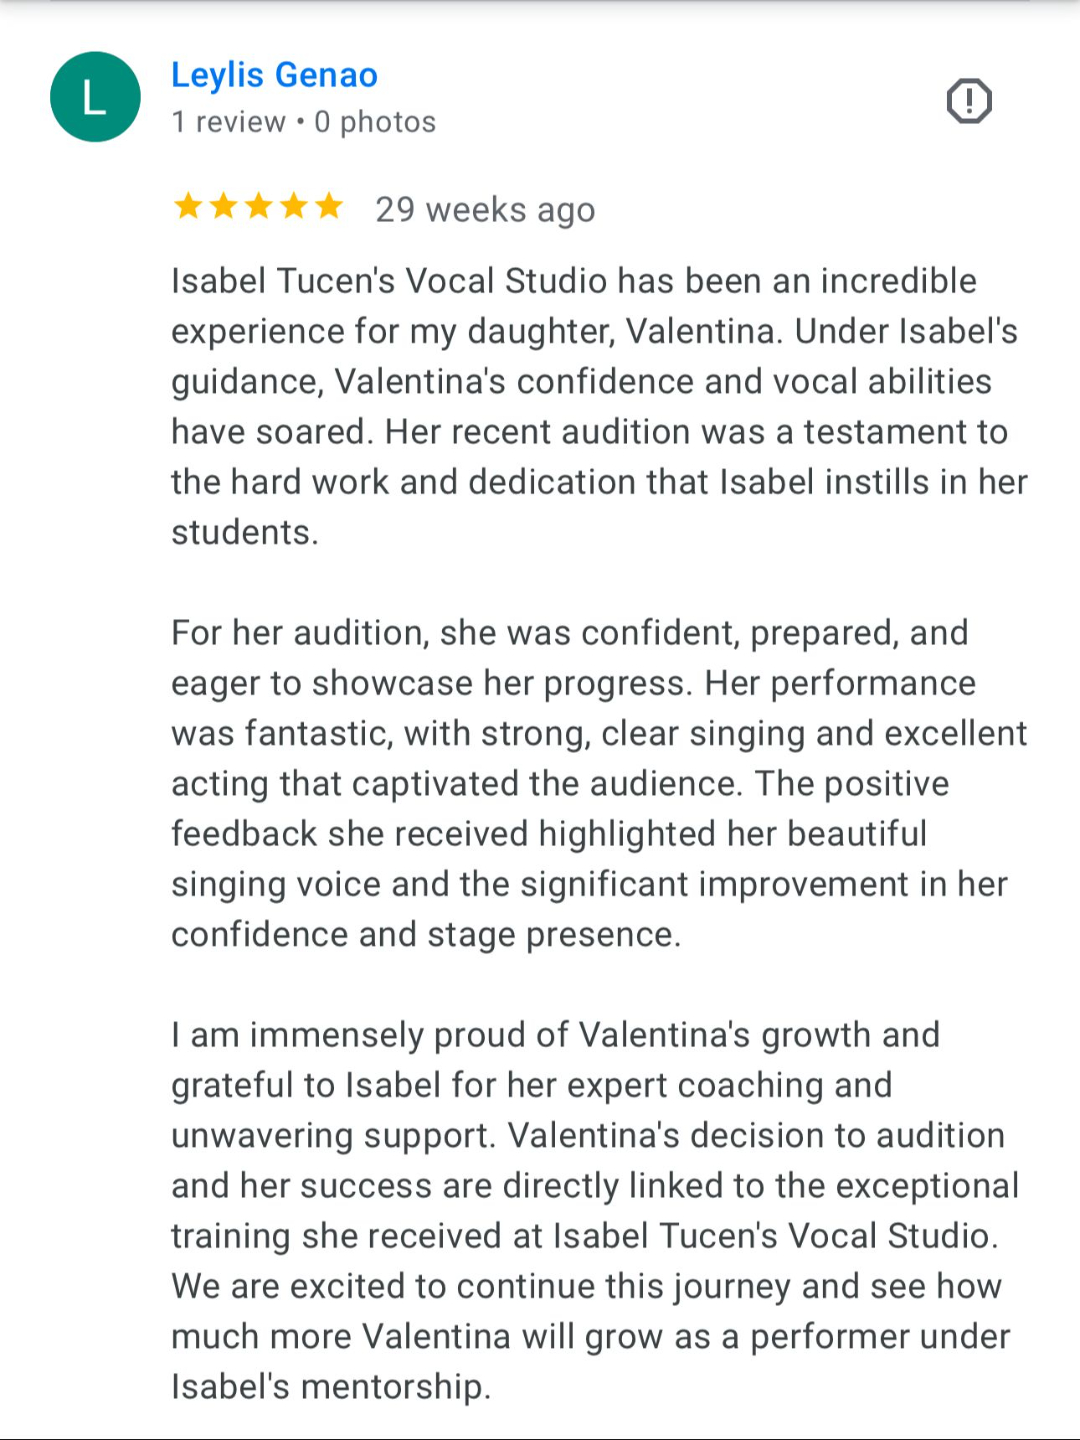Click the gray divider line at top
Screen dimensions: 1080x1440
point(540,3)
